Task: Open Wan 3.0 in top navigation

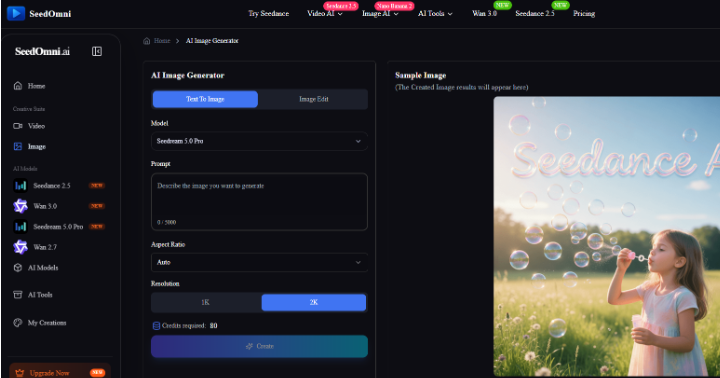Action: tap(484, 13)
